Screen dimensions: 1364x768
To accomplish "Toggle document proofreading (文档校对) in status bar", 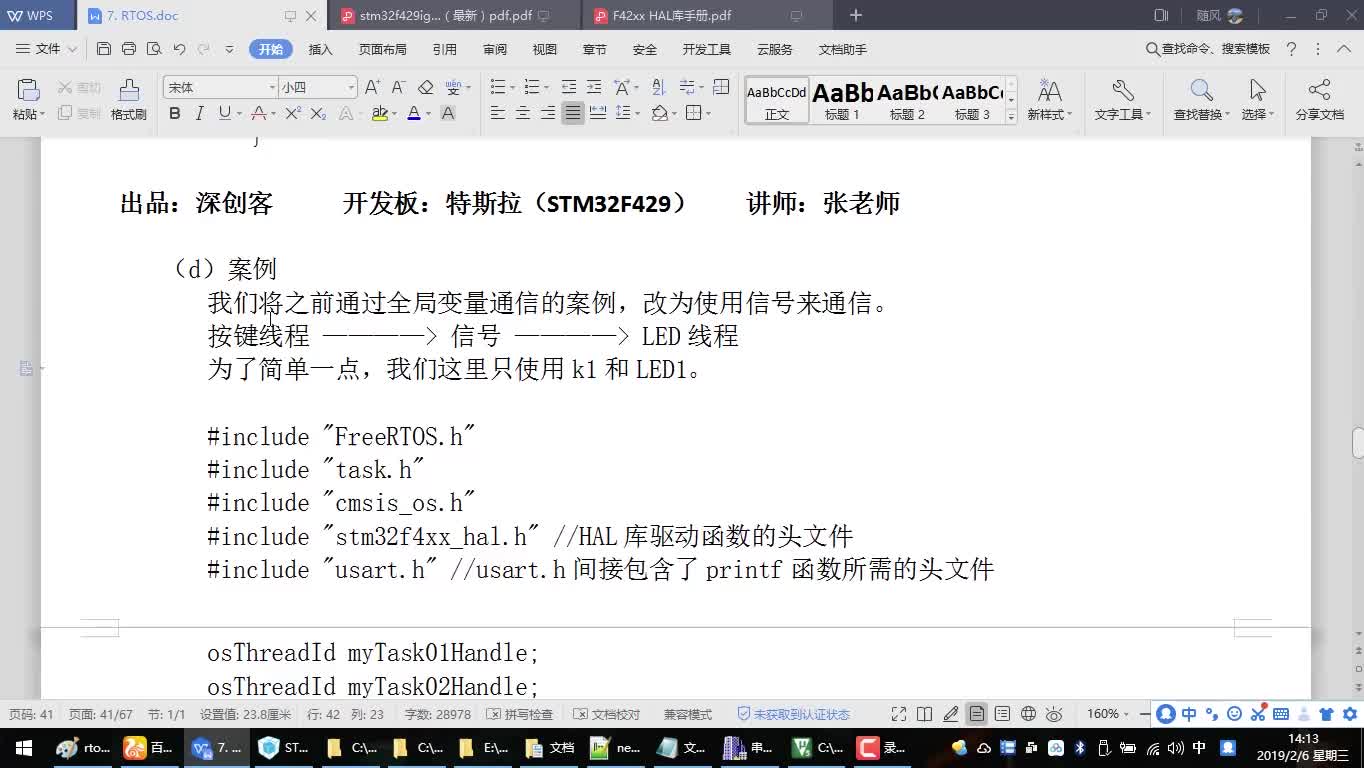I will pyautogui.click(x=607, y=714).
